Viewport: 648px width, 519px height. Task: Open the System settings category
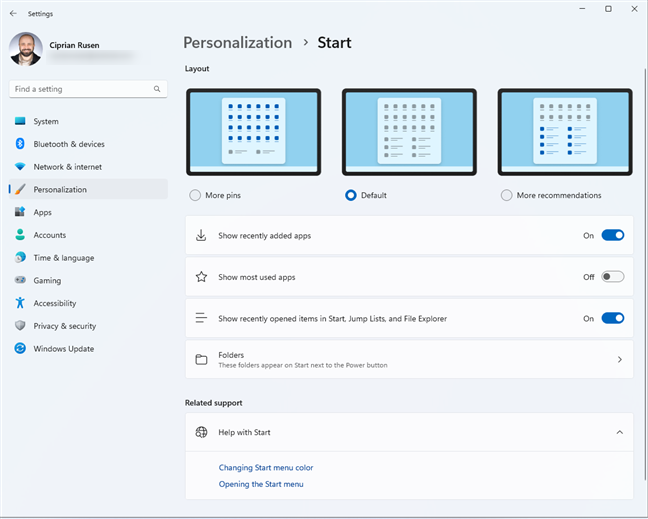(88, 121)
